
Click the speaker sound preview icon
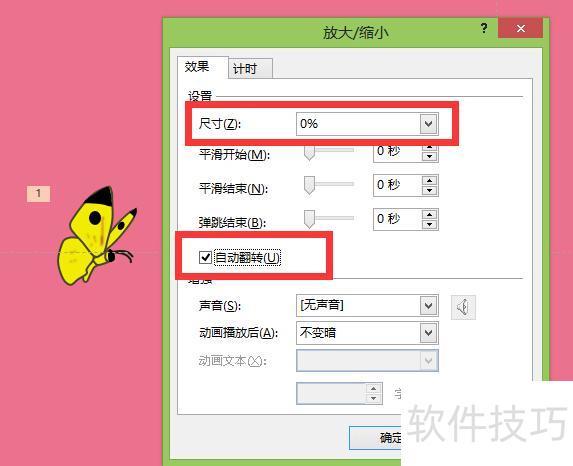[x=463, y=307]
